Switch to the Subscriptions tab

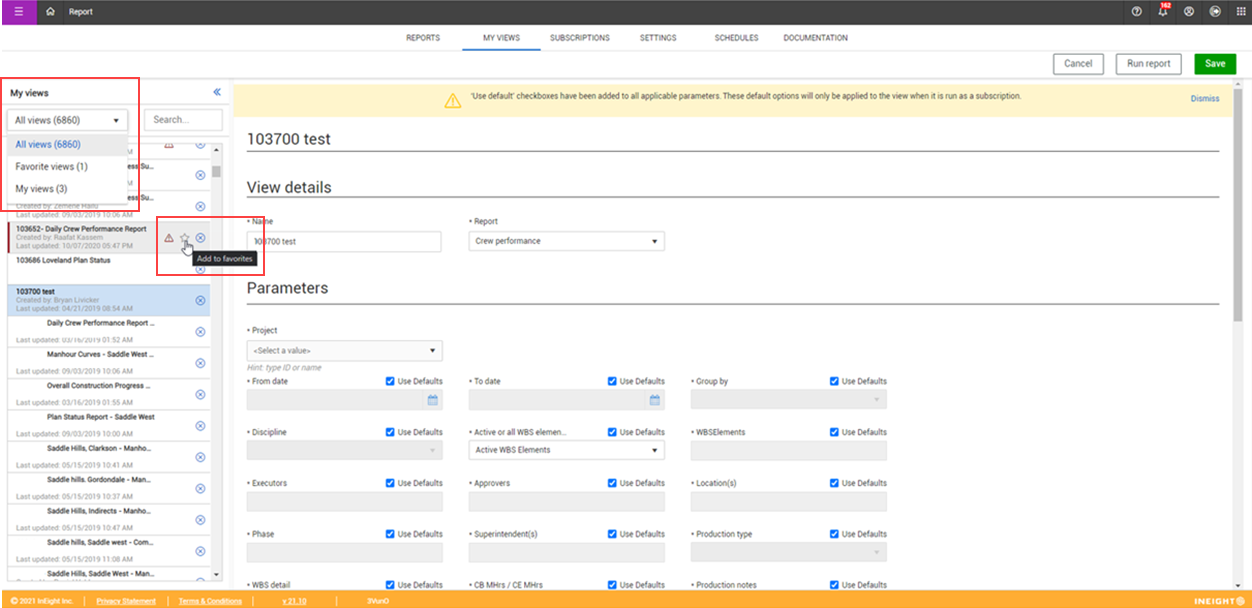(x=579, y=38)
